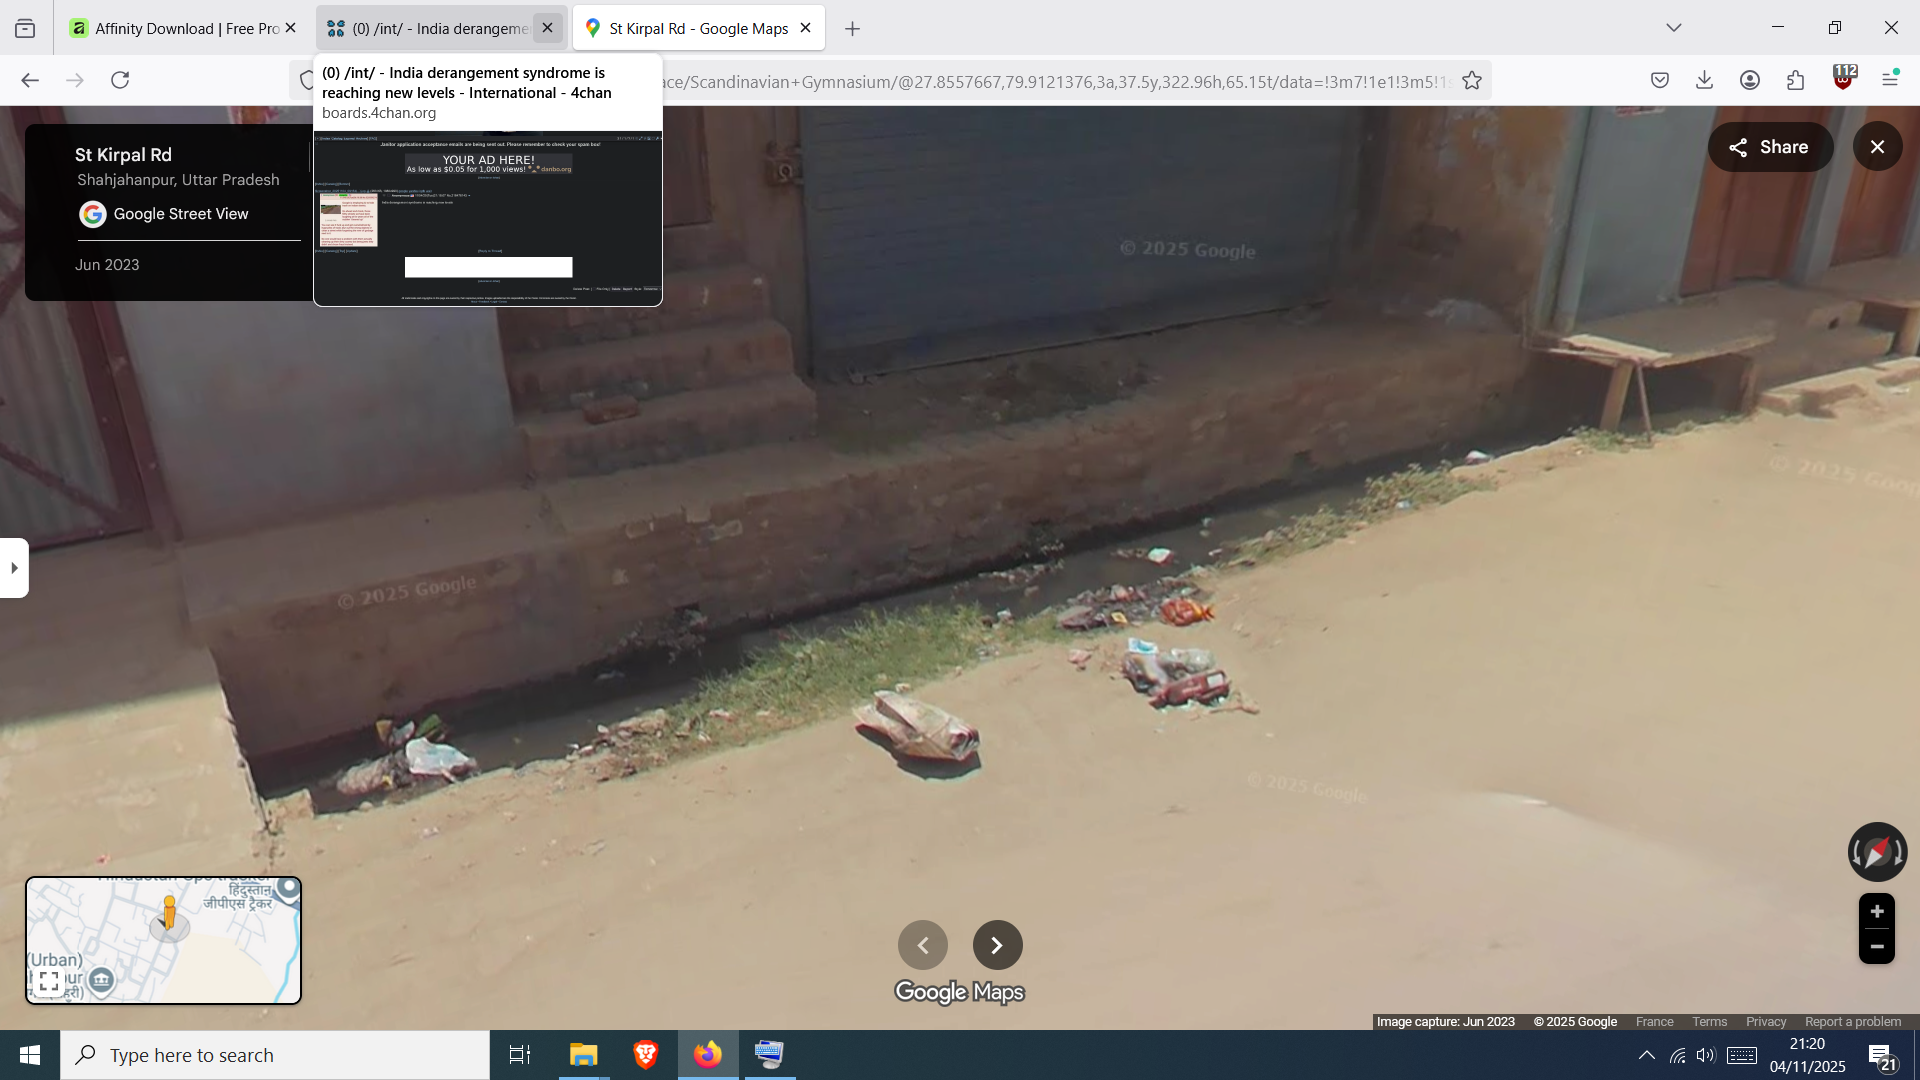Image resolution: width=1920 pixels, height=1080 pixels.
Task: Zoom out with the minus button
Action: point(1877,946)
